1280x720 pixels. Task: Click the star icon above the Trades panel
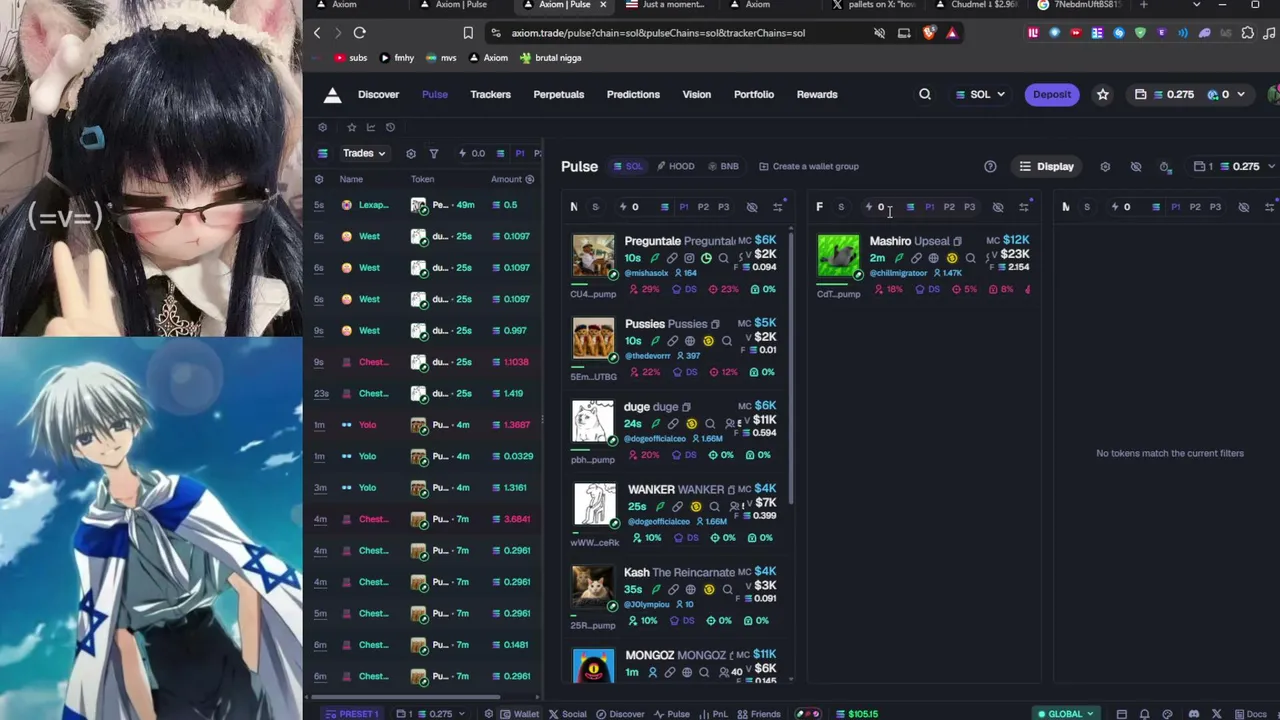click(x=351, y=128)
